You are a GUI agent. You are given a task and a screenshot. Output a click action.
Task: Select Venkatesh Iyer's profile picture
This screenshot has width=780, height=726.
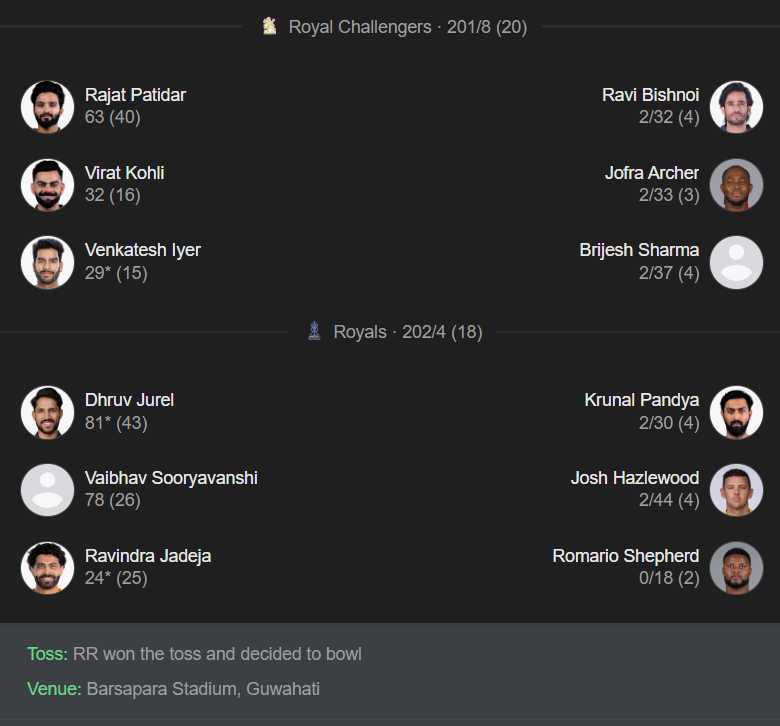pos(47,262)
